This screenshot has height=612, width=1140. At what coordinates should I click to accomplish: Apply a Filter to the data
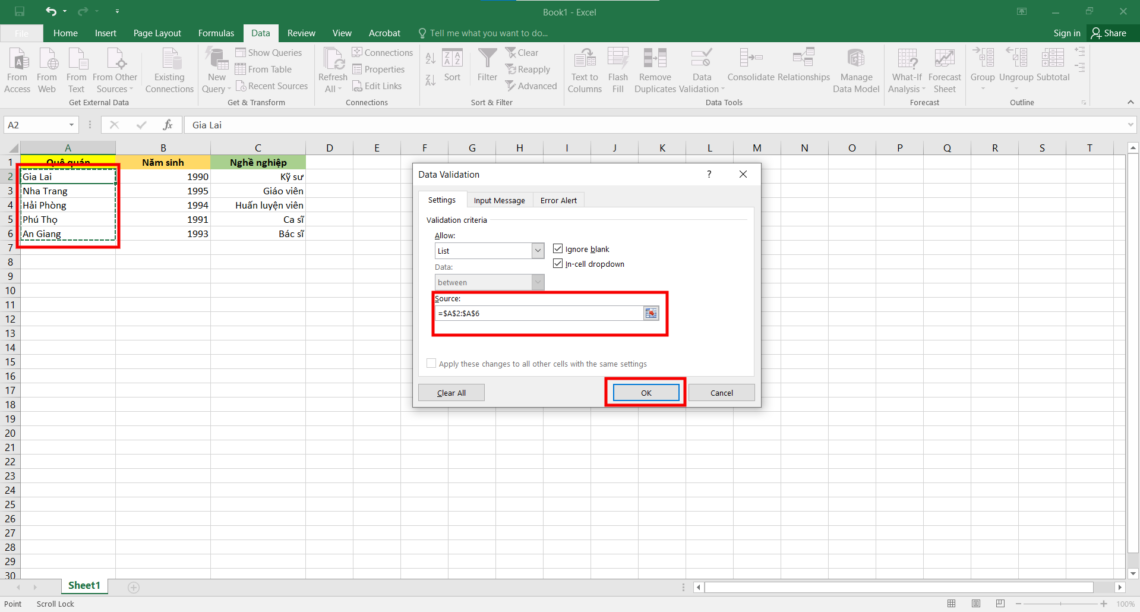[x=487, y=62]
